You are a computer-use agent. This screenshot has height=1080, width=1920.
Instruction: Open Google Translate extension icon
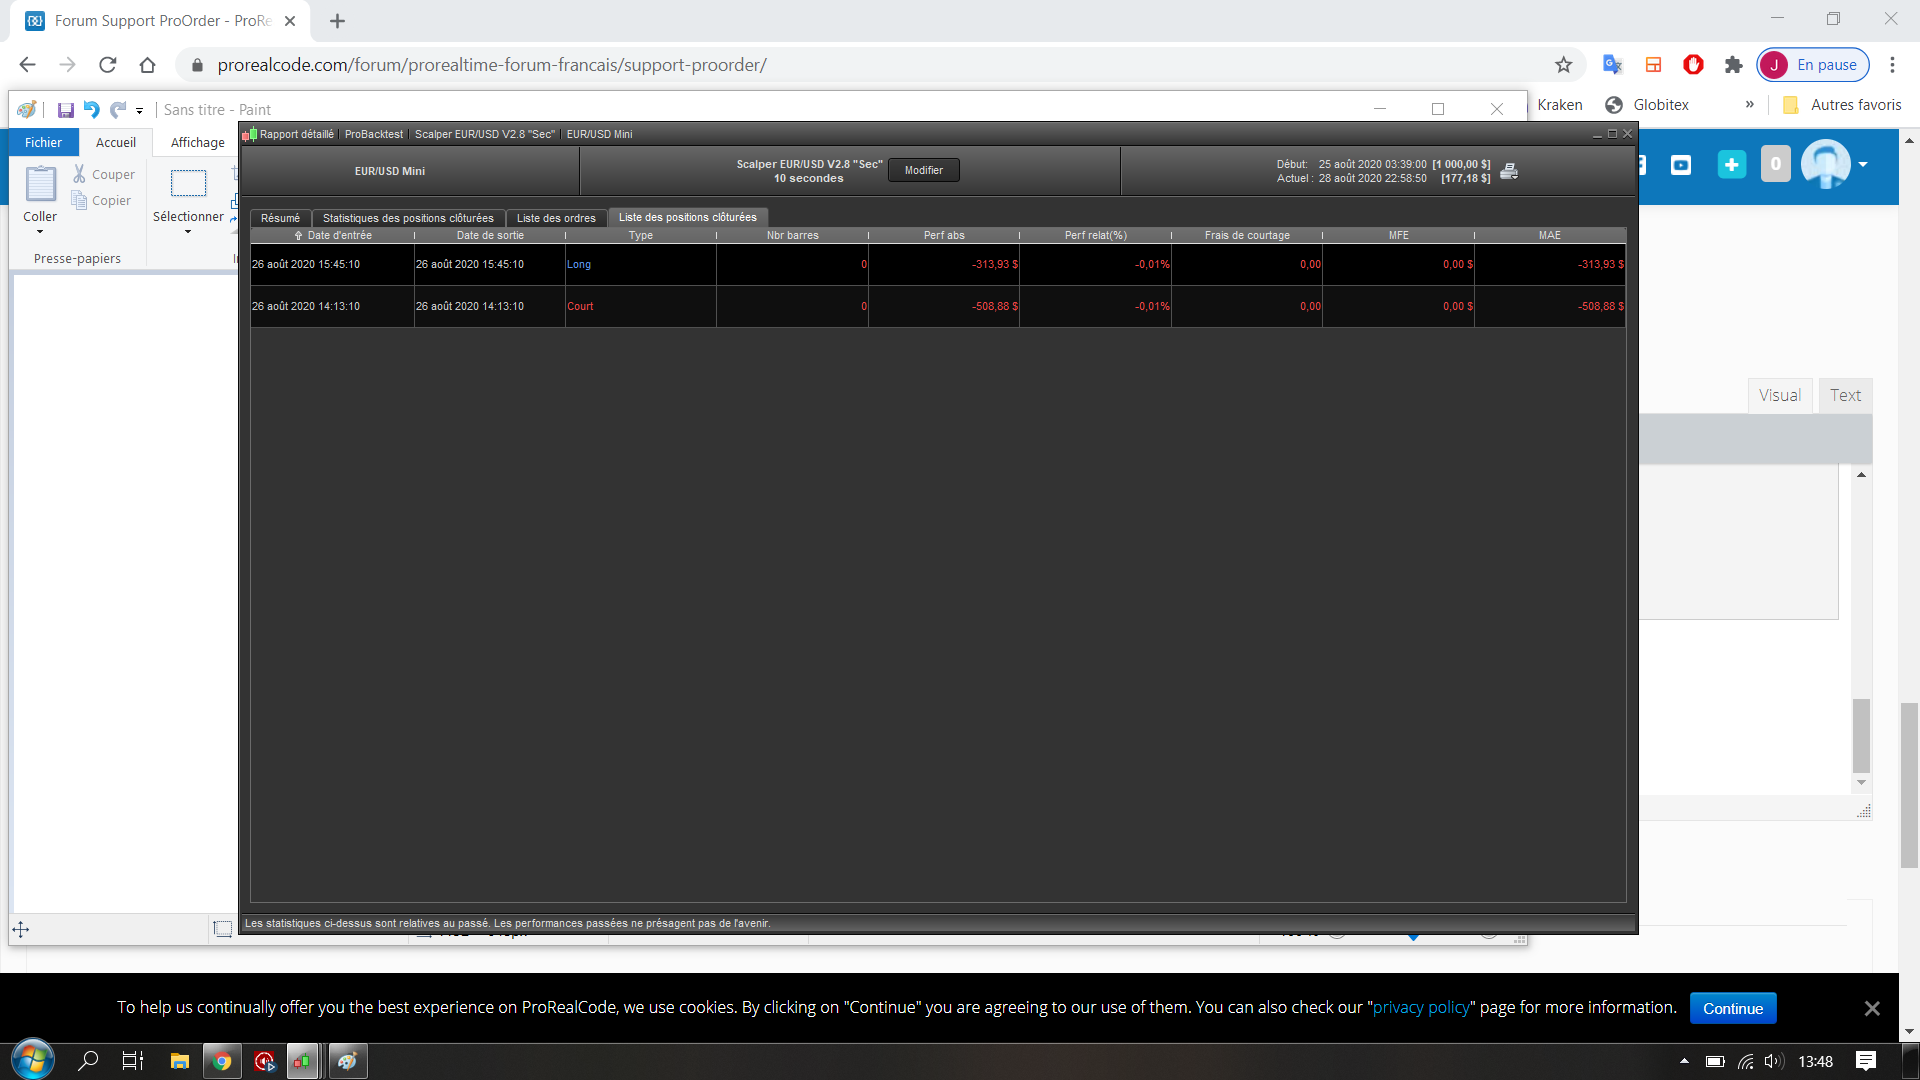(x=1612, y=65)
